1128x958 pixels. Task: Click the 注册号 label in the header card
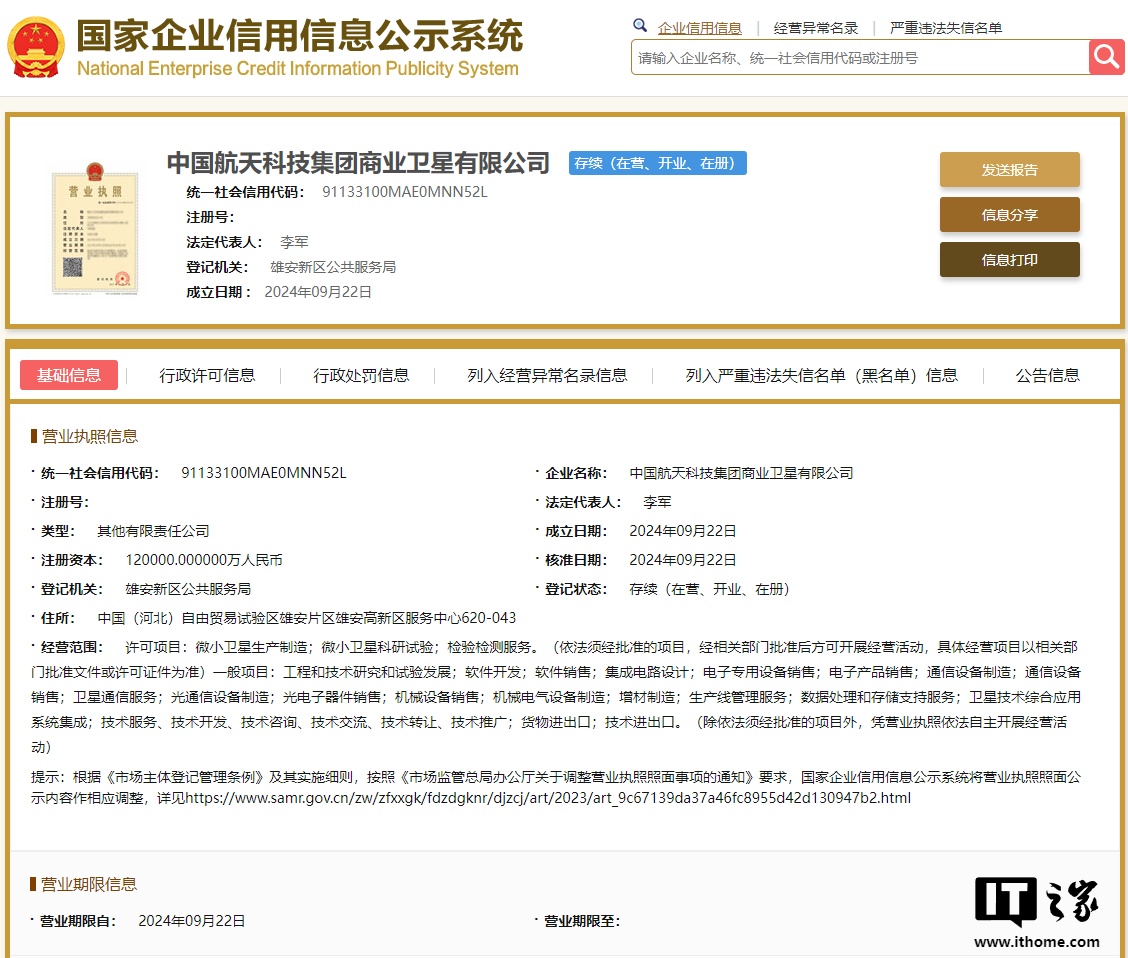(x=210, y=217)
